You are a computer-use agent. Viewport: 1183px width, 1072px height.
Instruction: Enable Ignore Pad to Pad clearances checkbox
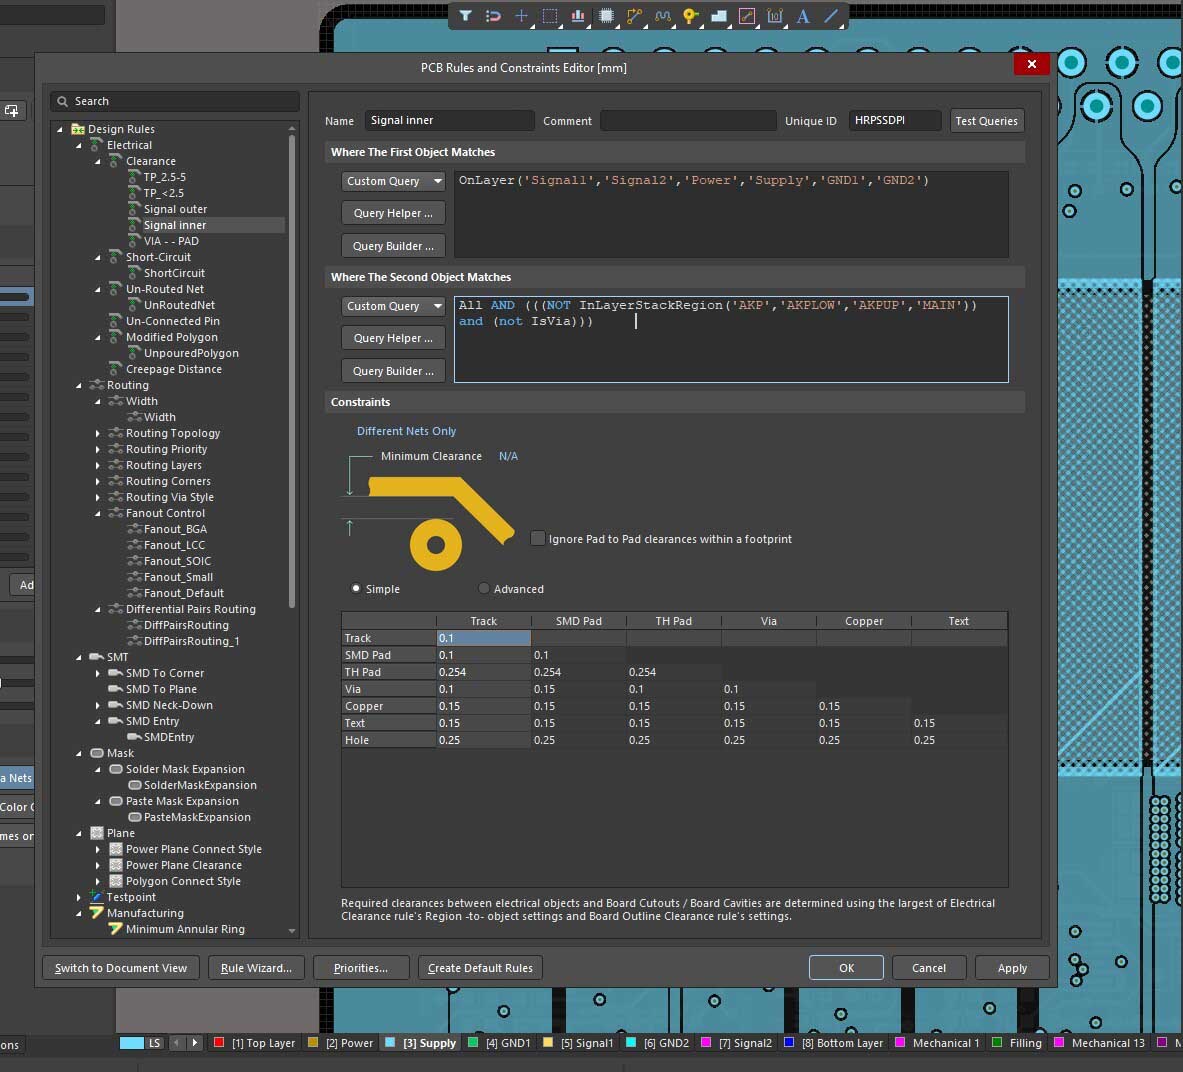(538, 538)
